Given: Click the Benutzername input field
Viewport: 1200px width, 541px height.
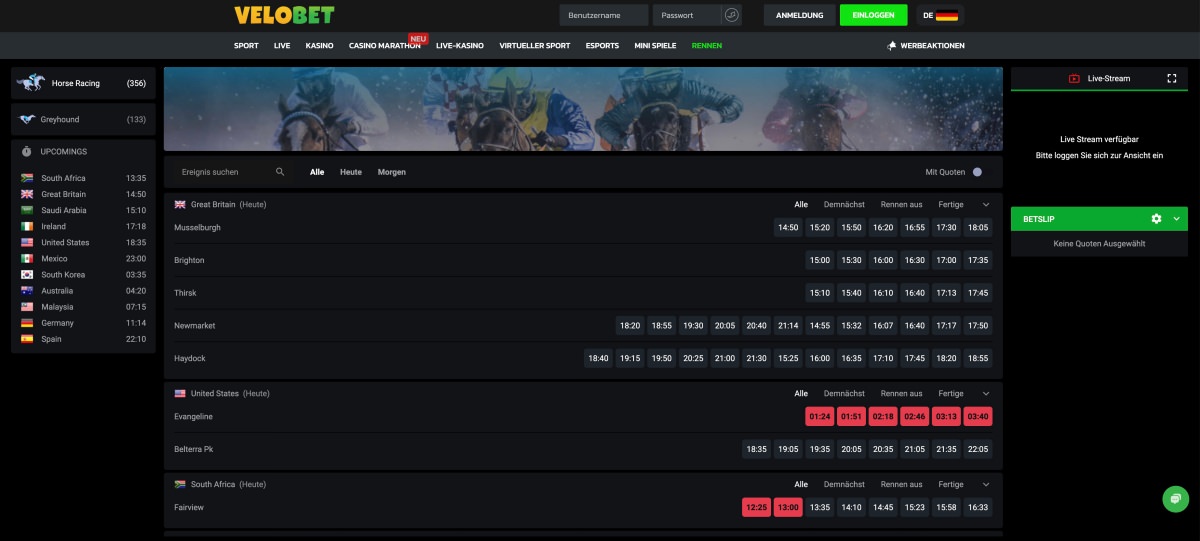Looking at the screenshot, I should pyautogui.click(x=604, y=15).
